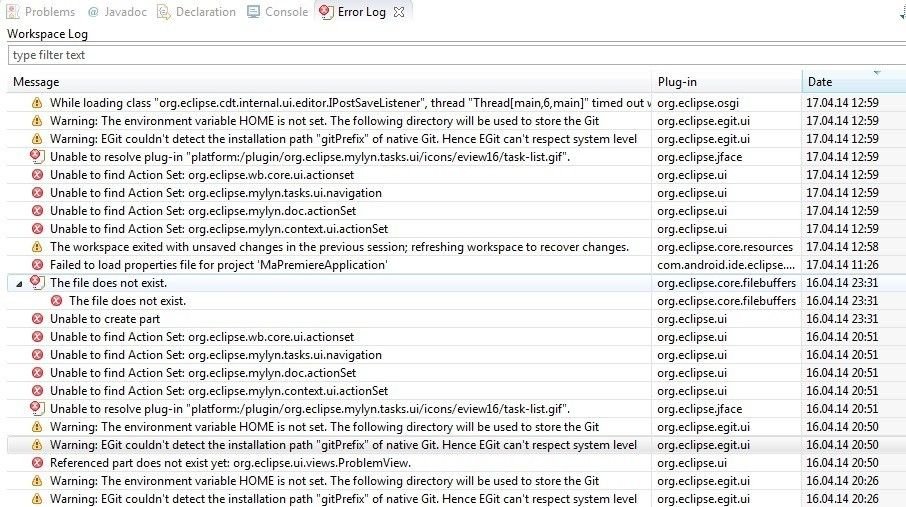Select 'The workspace exited with unsaved changes' message
This screenshot has height=507, width=906.
(x=339, y=247)
